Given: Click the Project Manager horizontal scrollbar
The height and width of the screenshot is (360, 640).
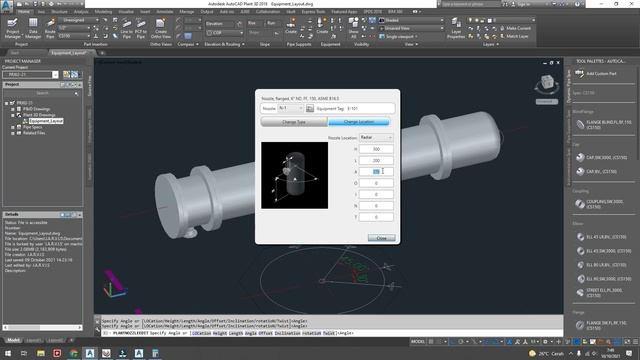Looking at the screenshot, I should click(x=42, y=327).
